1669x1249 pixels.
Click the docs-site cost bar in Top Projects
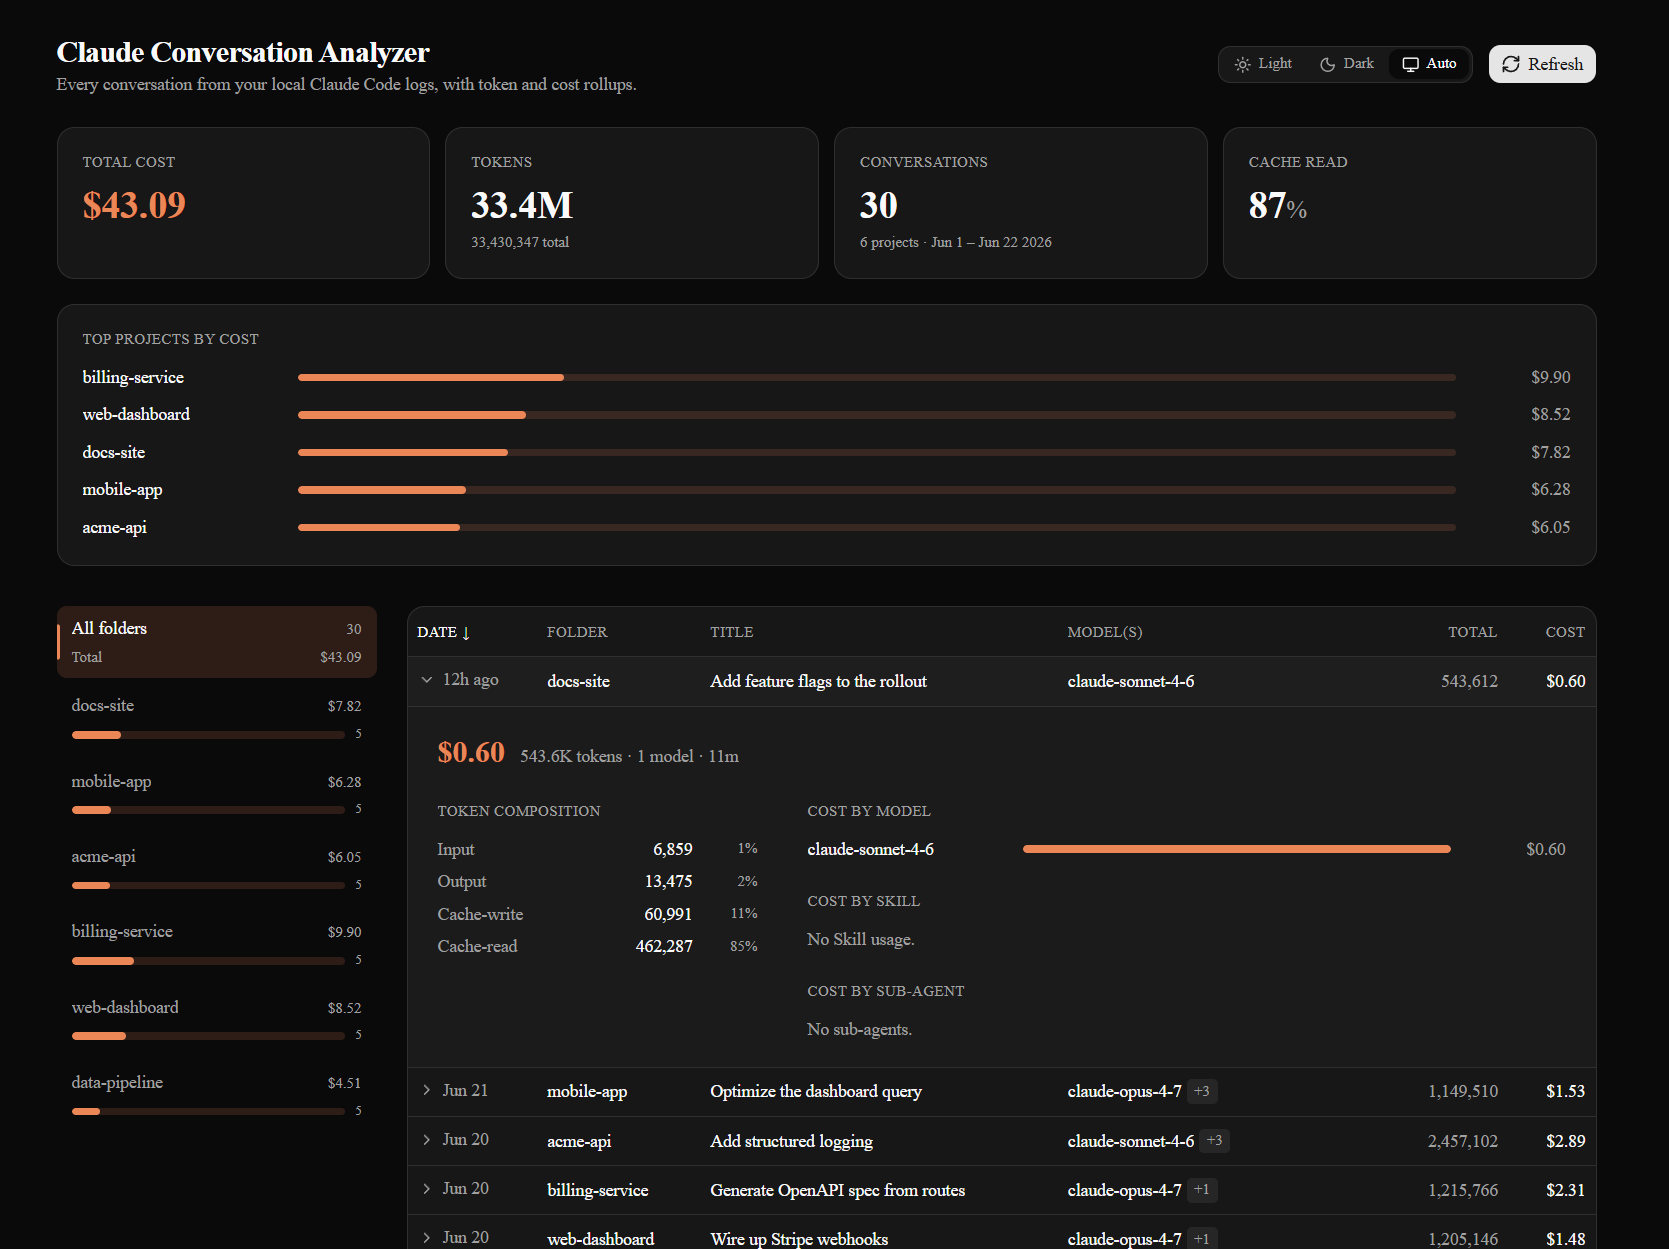[x=877, y=452]
